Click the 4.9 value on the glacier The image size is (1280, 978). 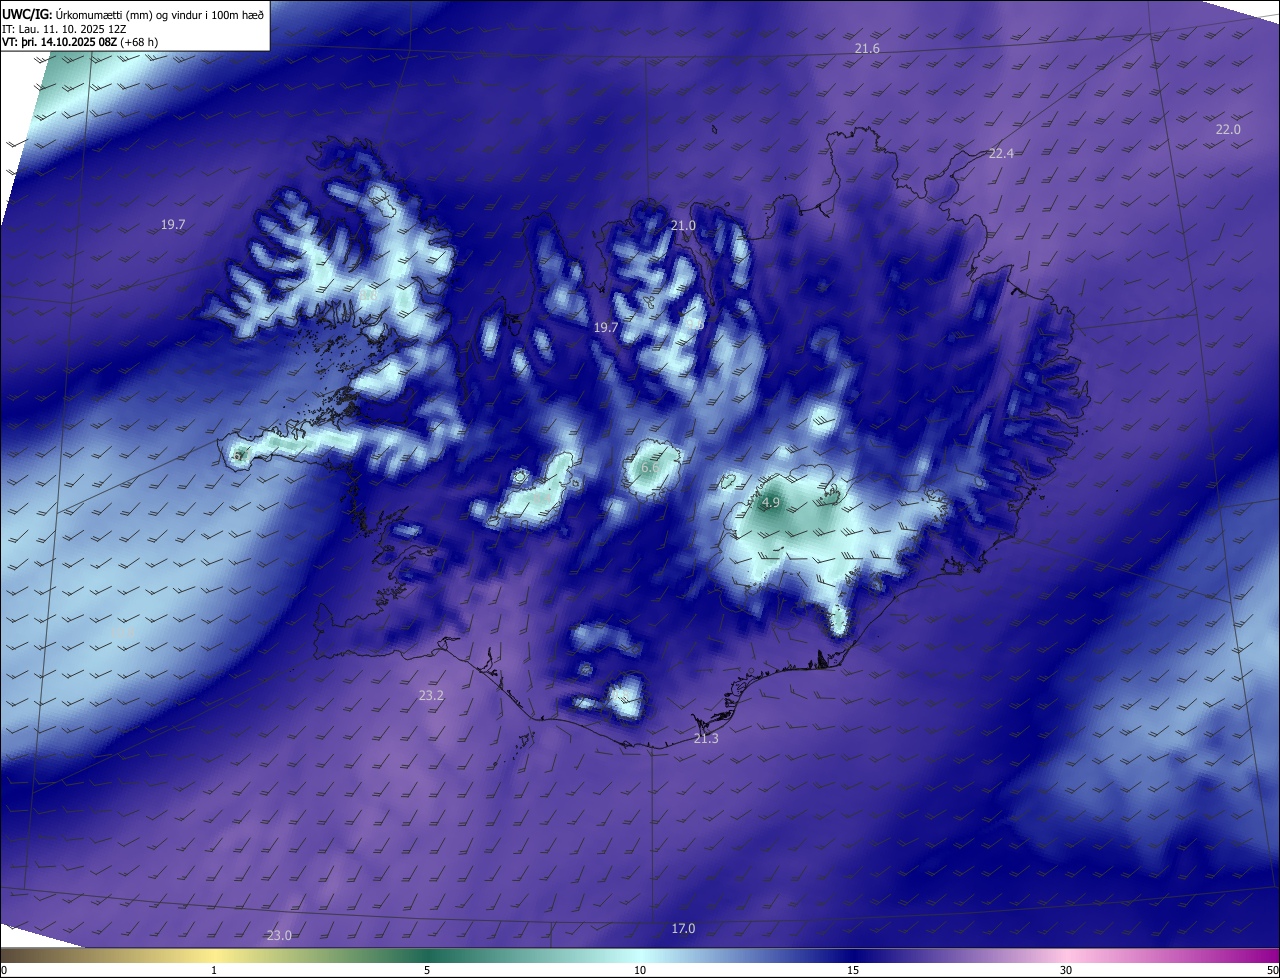771,502
